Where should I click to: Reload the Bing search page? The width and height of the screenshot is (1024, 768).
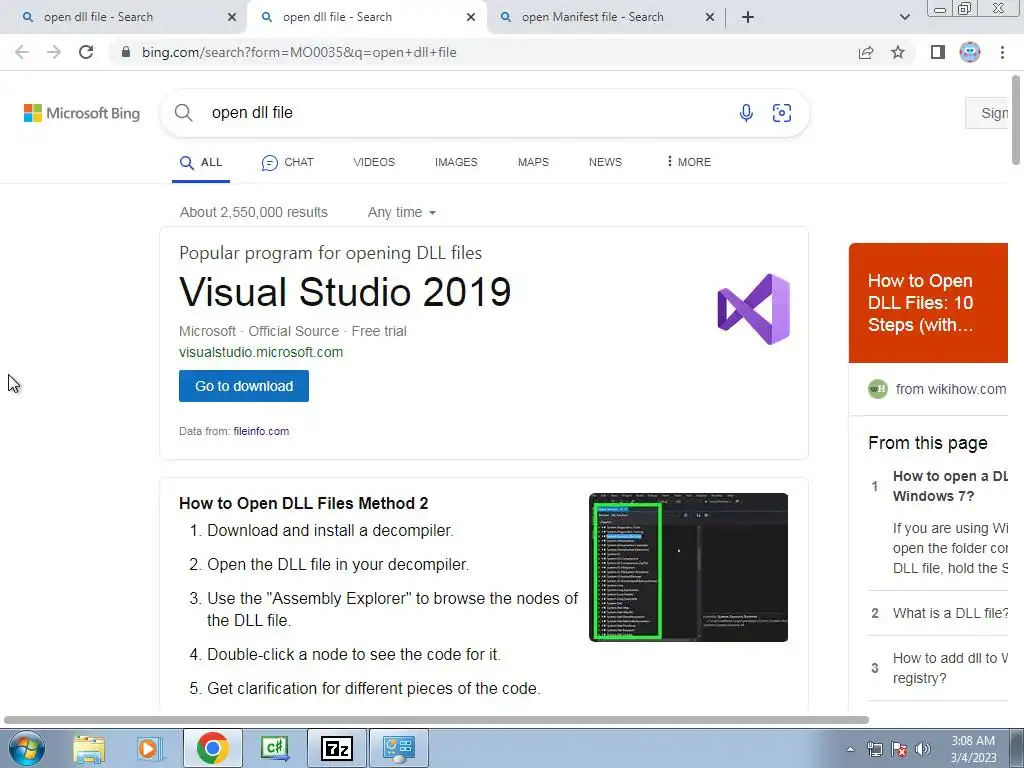point(86,52)
